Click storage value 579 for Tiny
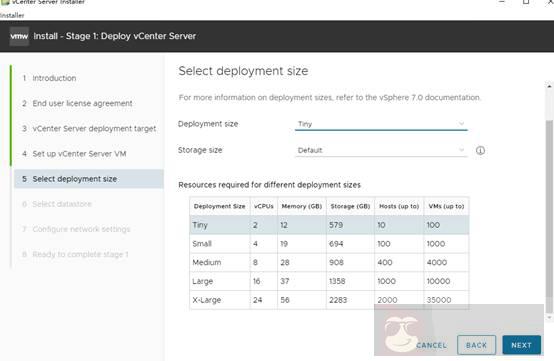The height and width of the screenshot is (361, 554). pyautogui.click(x=336, y=225)
